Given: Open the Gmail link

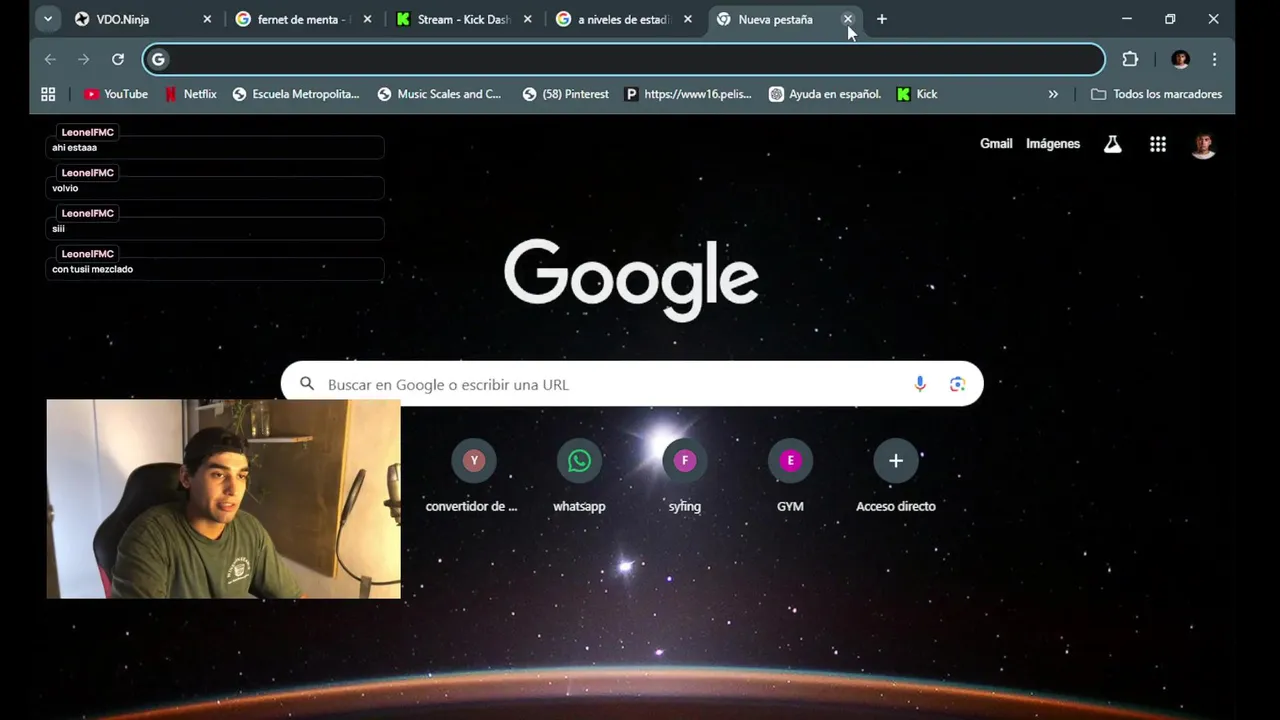Looking at the screenshot, I should [x=996, y=144].
